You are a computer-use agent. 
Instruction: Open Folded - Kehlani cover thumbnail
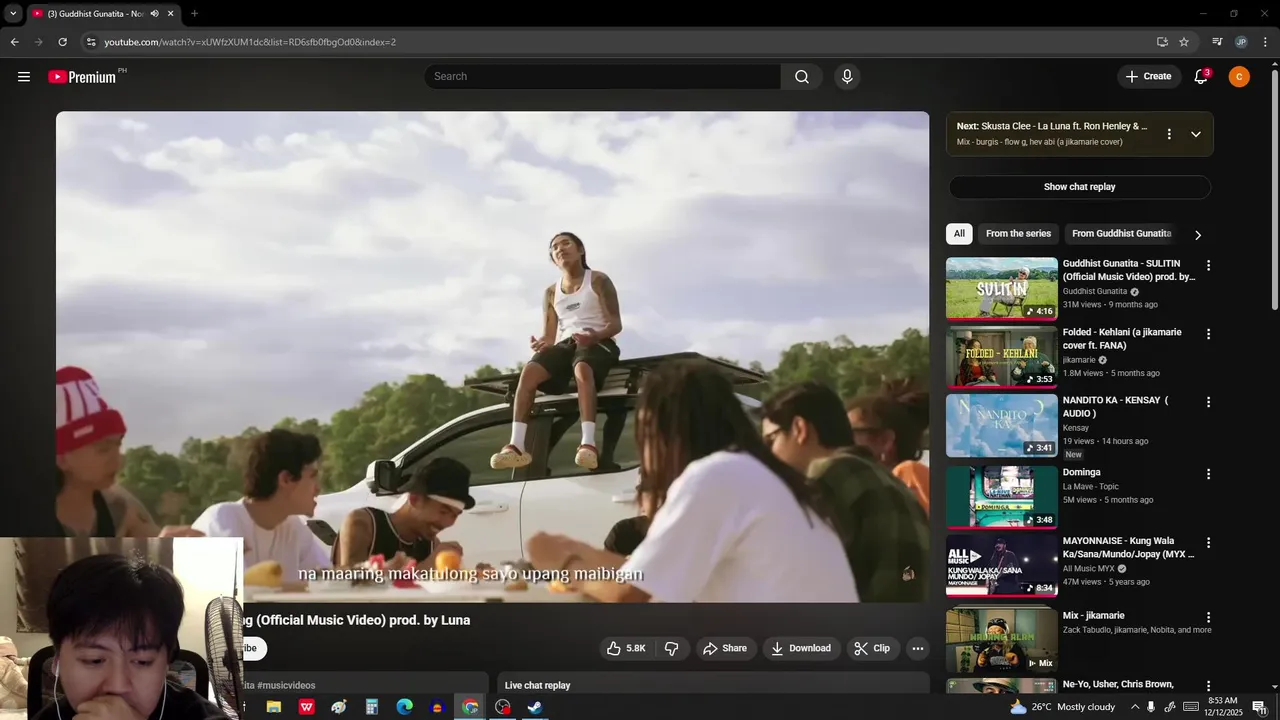(x=1002, y=357)
